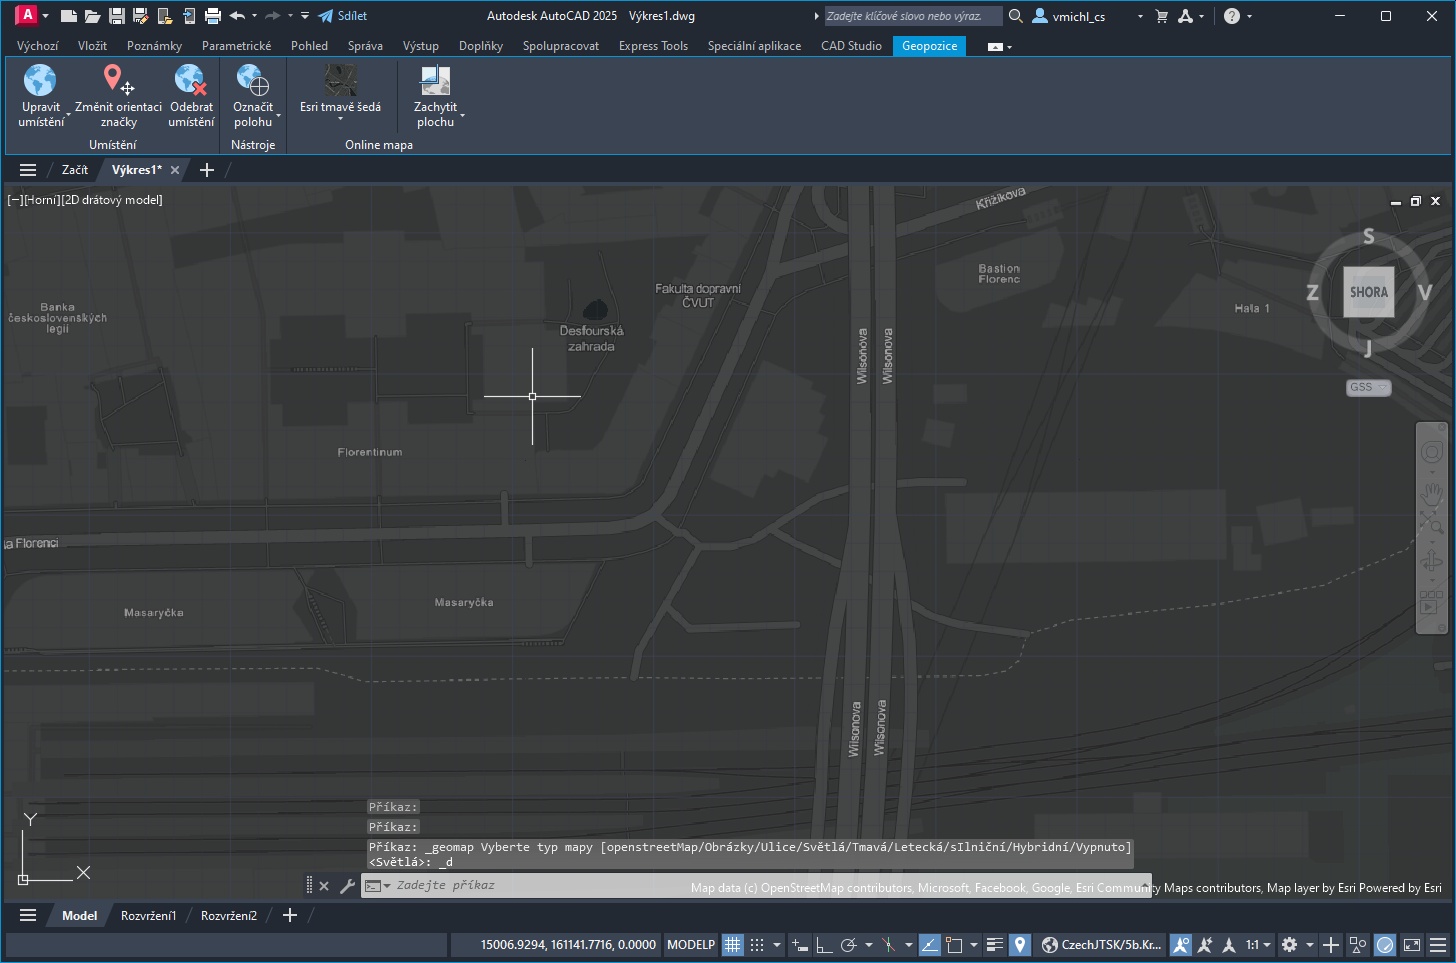Switch to the Rozvržení1 layout tab
The width and height of the screenshot is (1456, 963).
click(148, 915)
